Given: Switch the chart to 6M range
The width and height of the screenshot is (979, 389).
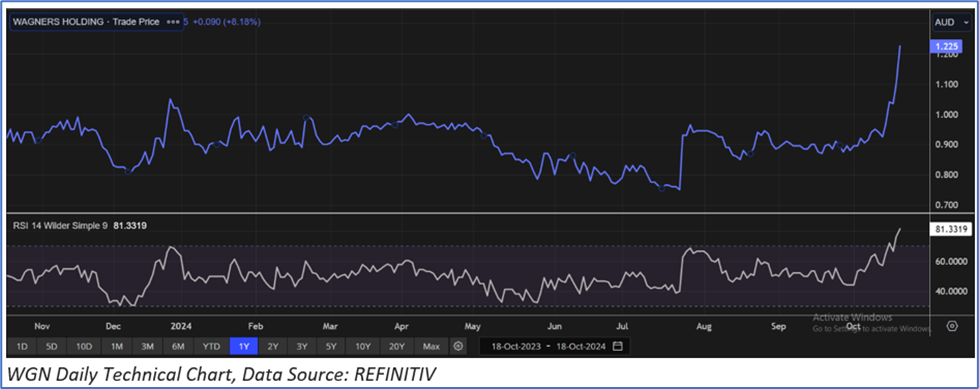Looking at the screenshot, I should coord(178,346).
